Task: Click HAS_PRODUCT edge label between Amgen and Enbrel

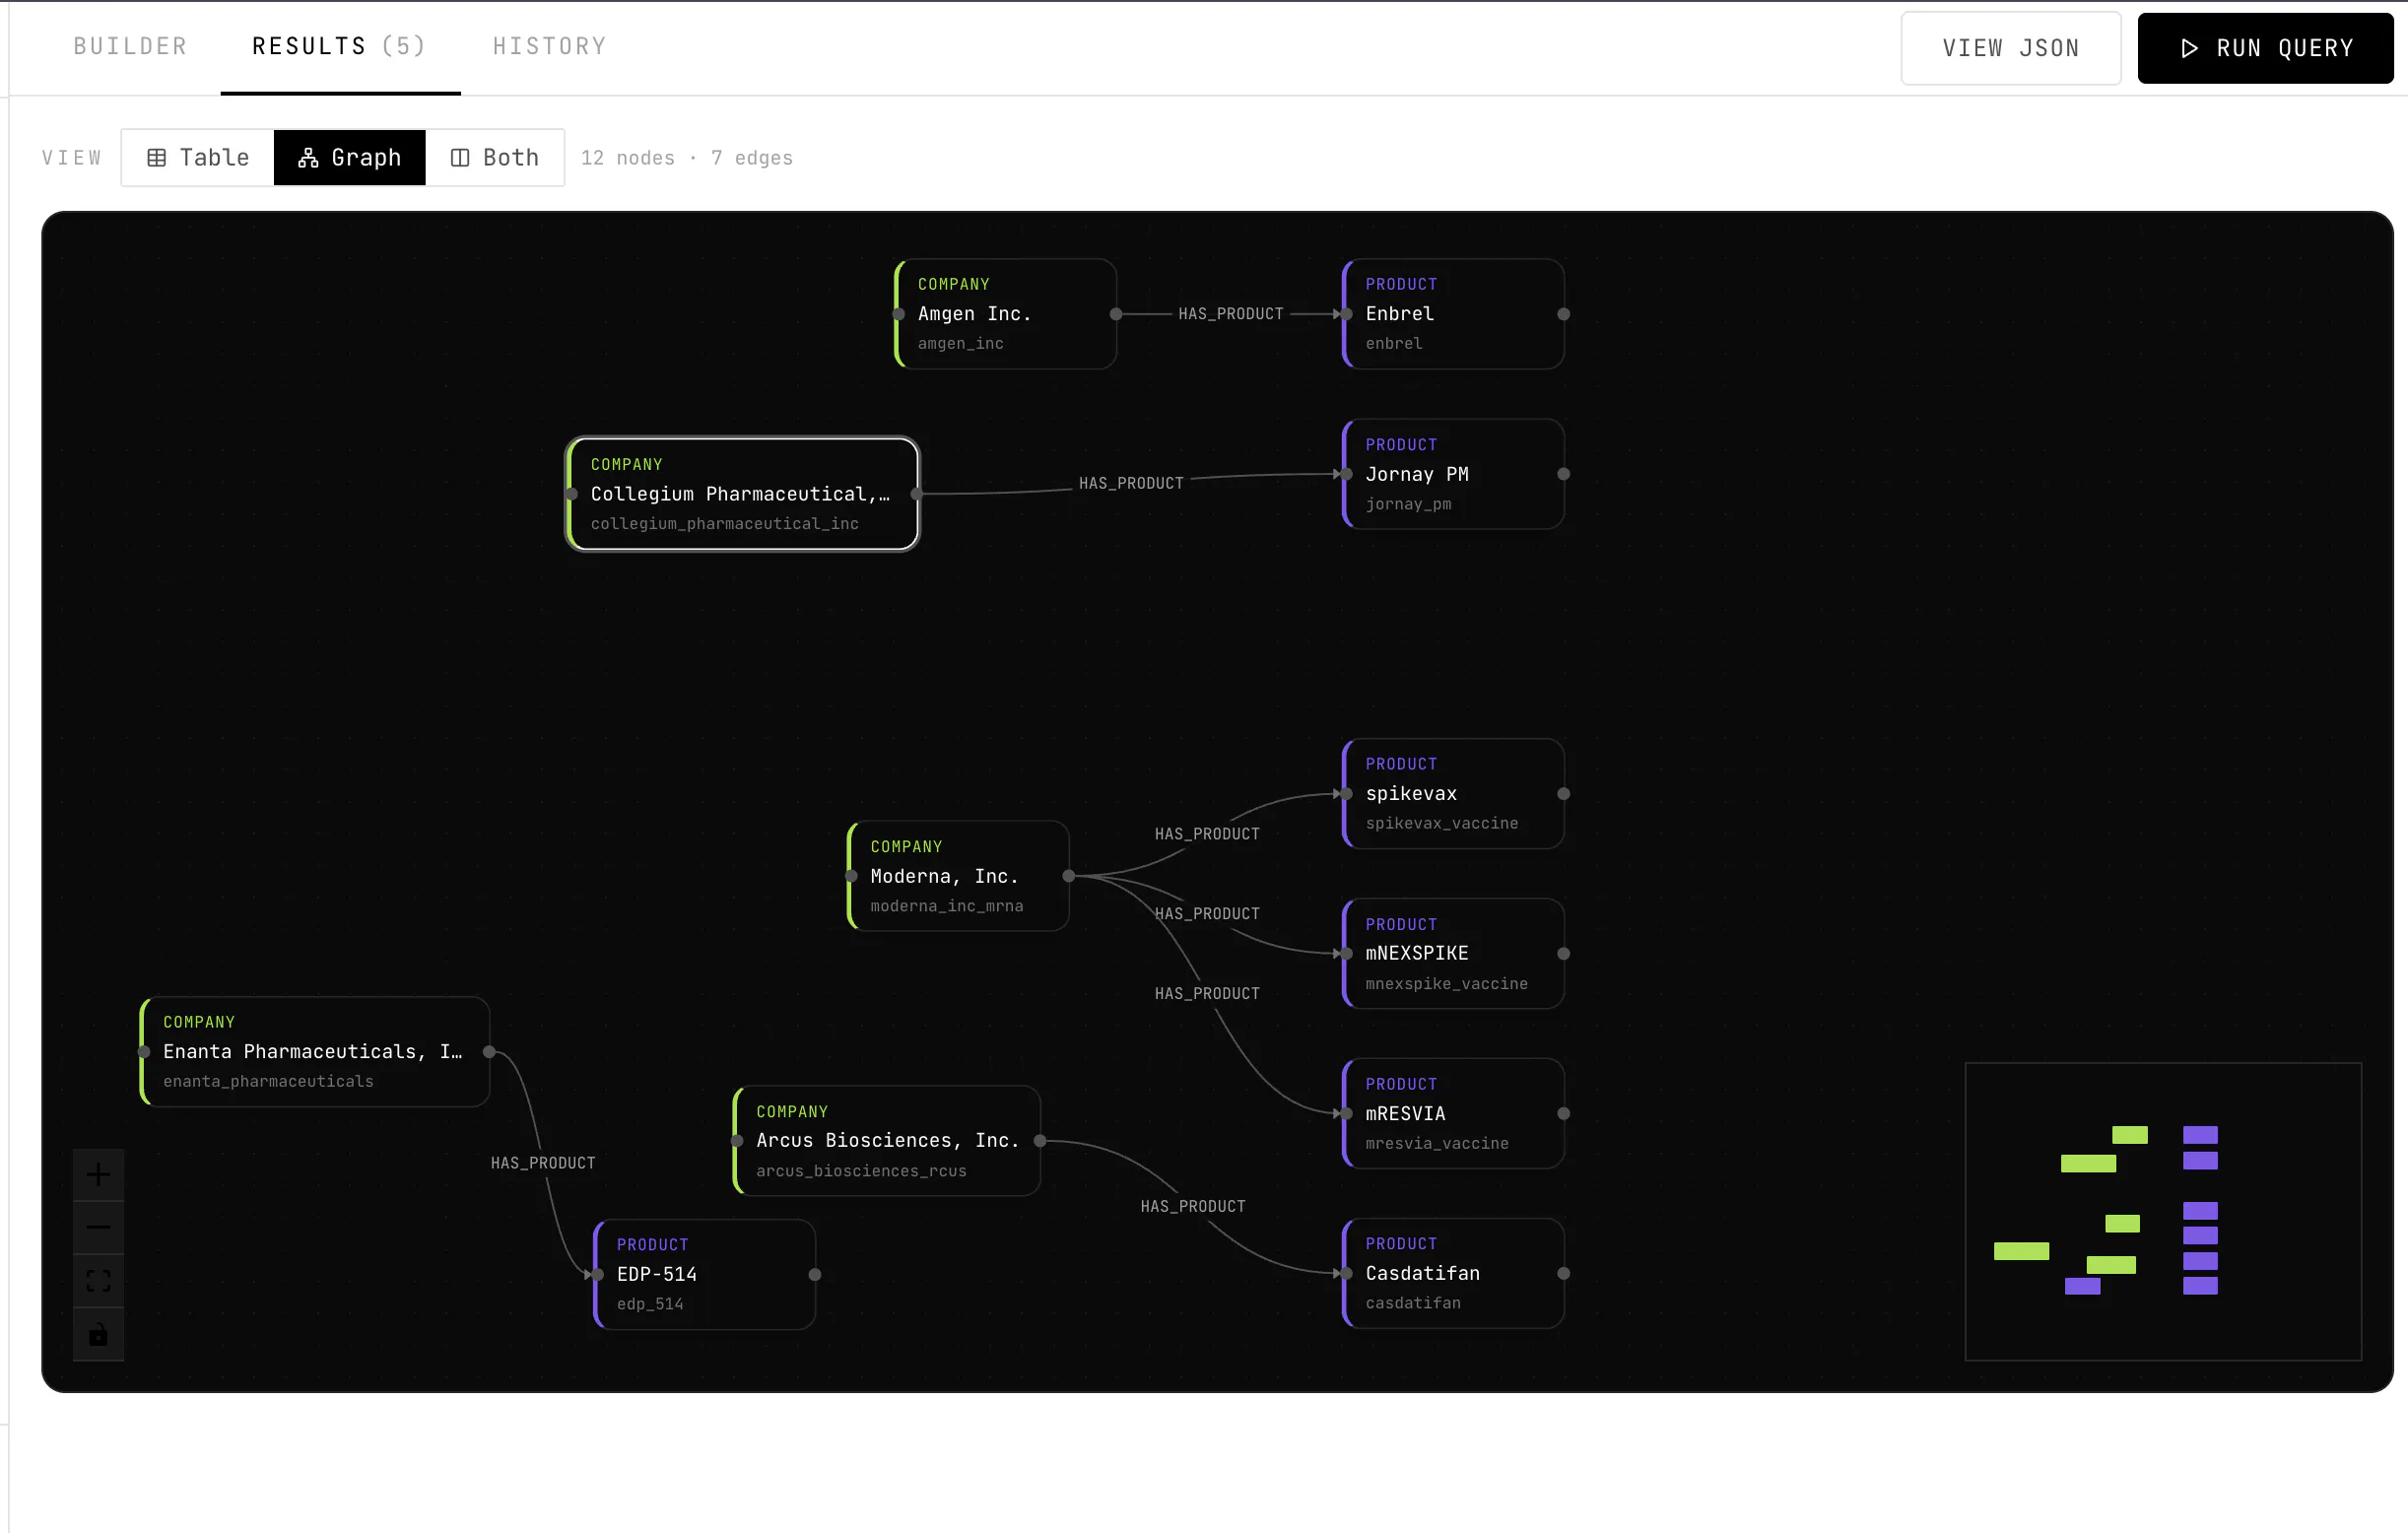Action: [1231, 314]
